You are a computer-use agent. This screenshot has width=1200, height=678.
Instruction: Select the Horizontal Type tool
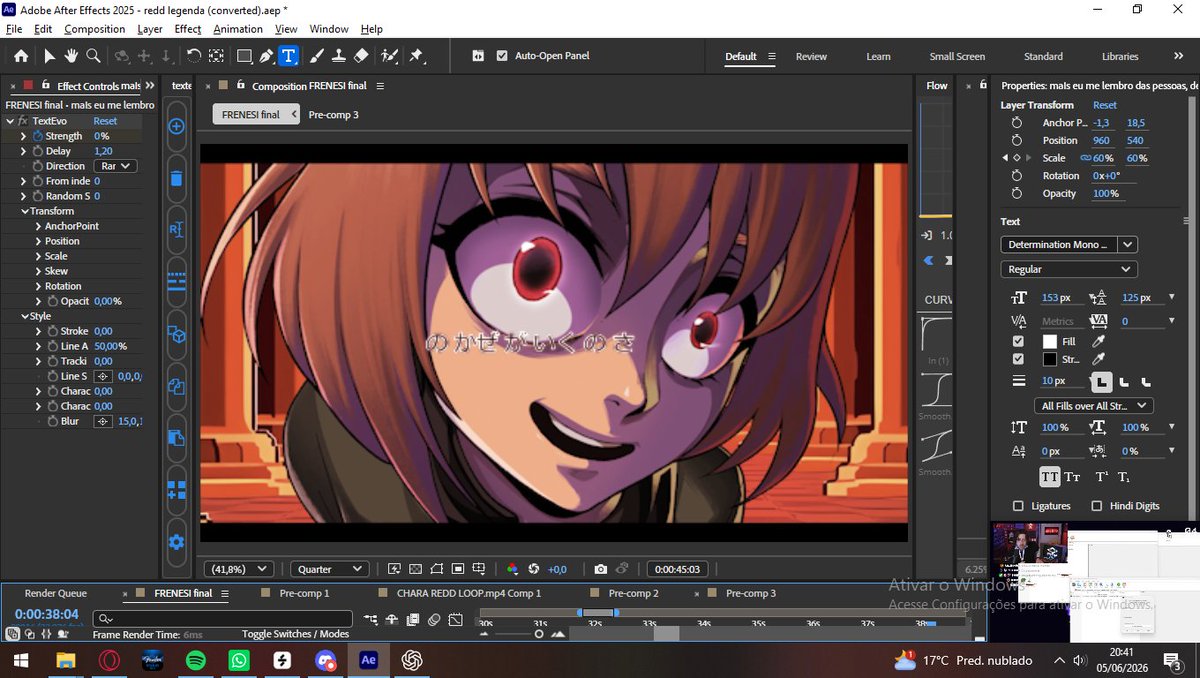288,56
